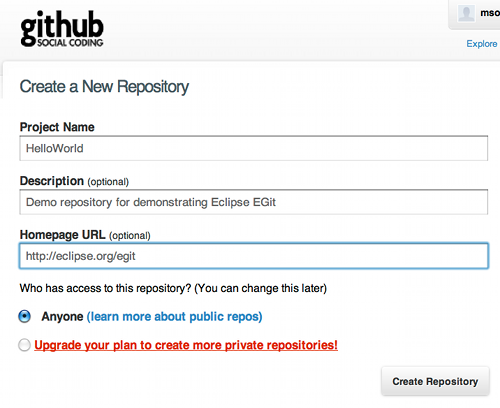Click into the Description text field
The height and width of the screenshot is (408, 500).
point(254,202)
